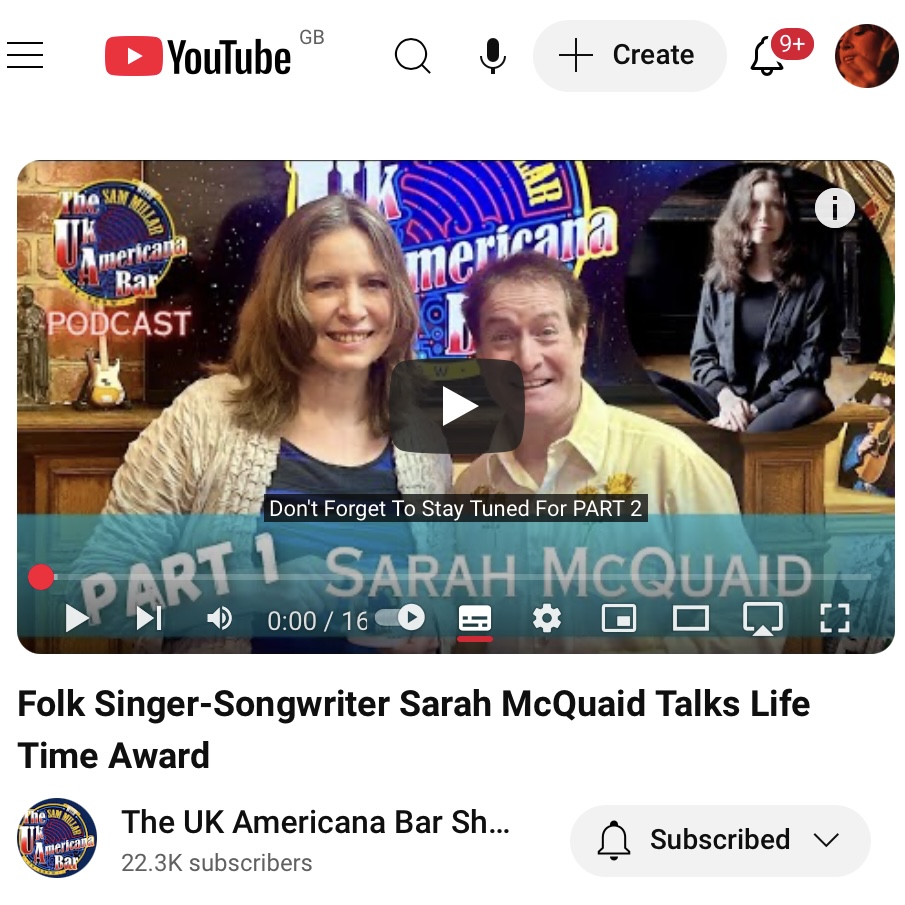Viewport: 905px width, 905px height.
Task: Enable miniplayer mode
Action: point(619,619)
